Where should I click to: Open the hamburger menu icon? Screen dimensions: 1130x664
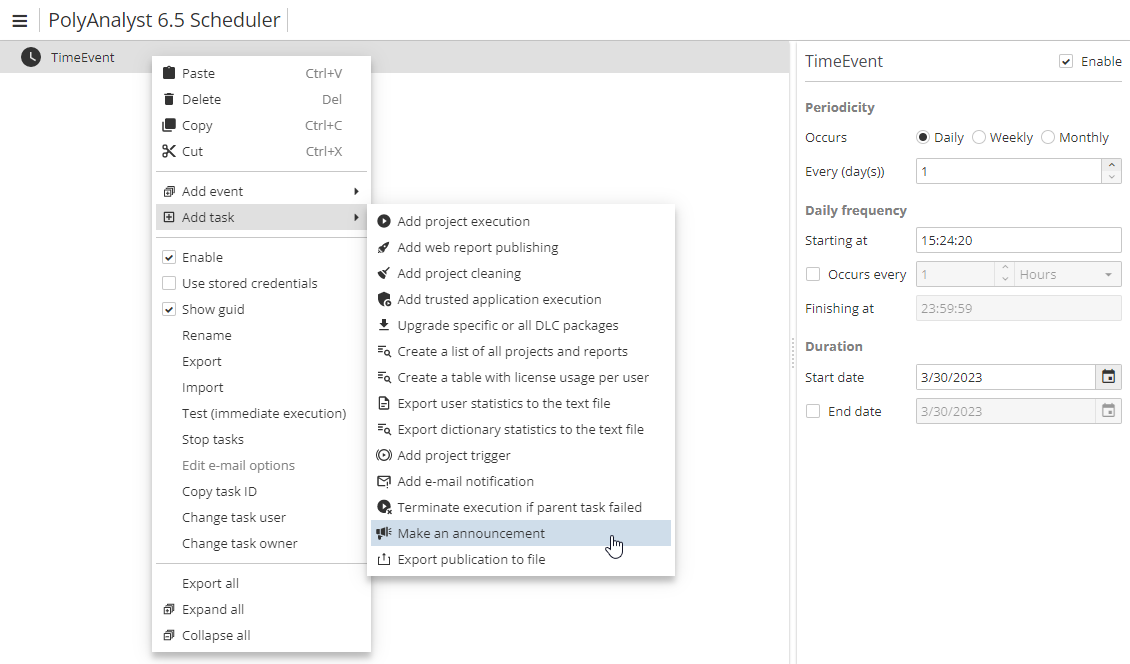click(19, 21)
